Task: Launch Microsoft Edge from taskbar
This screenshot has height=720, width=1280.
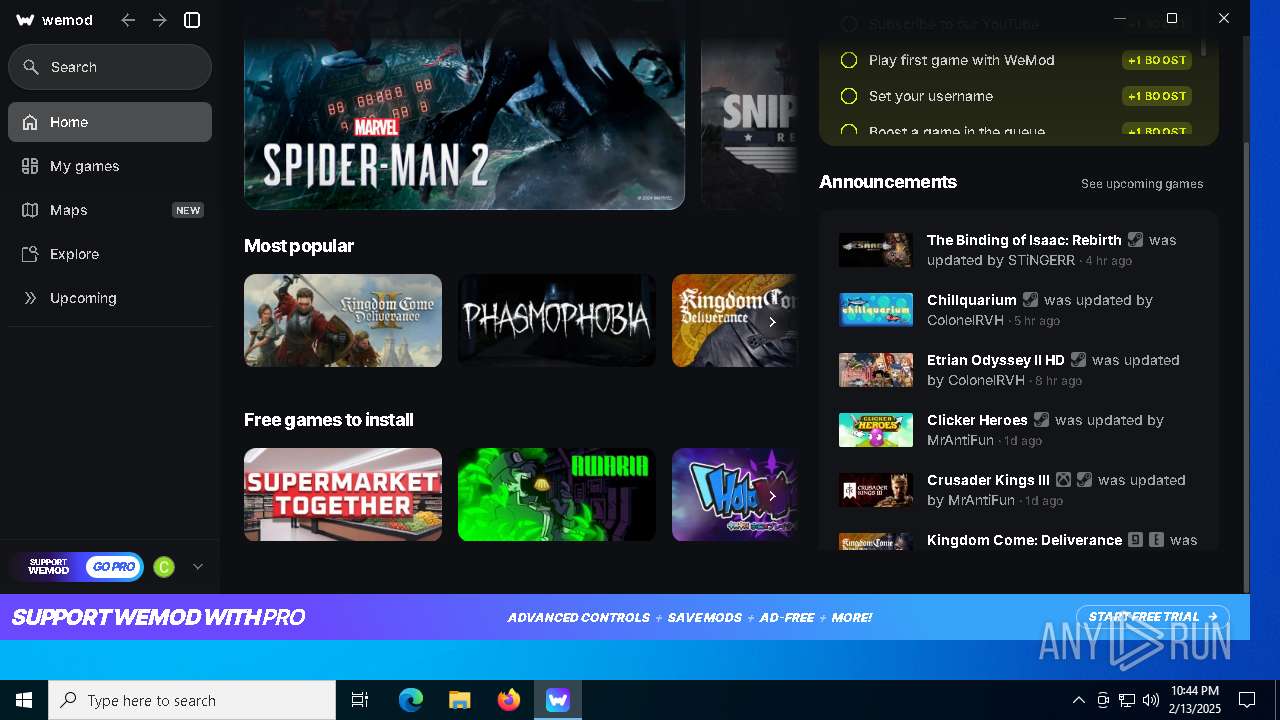Action: (411, 700)
